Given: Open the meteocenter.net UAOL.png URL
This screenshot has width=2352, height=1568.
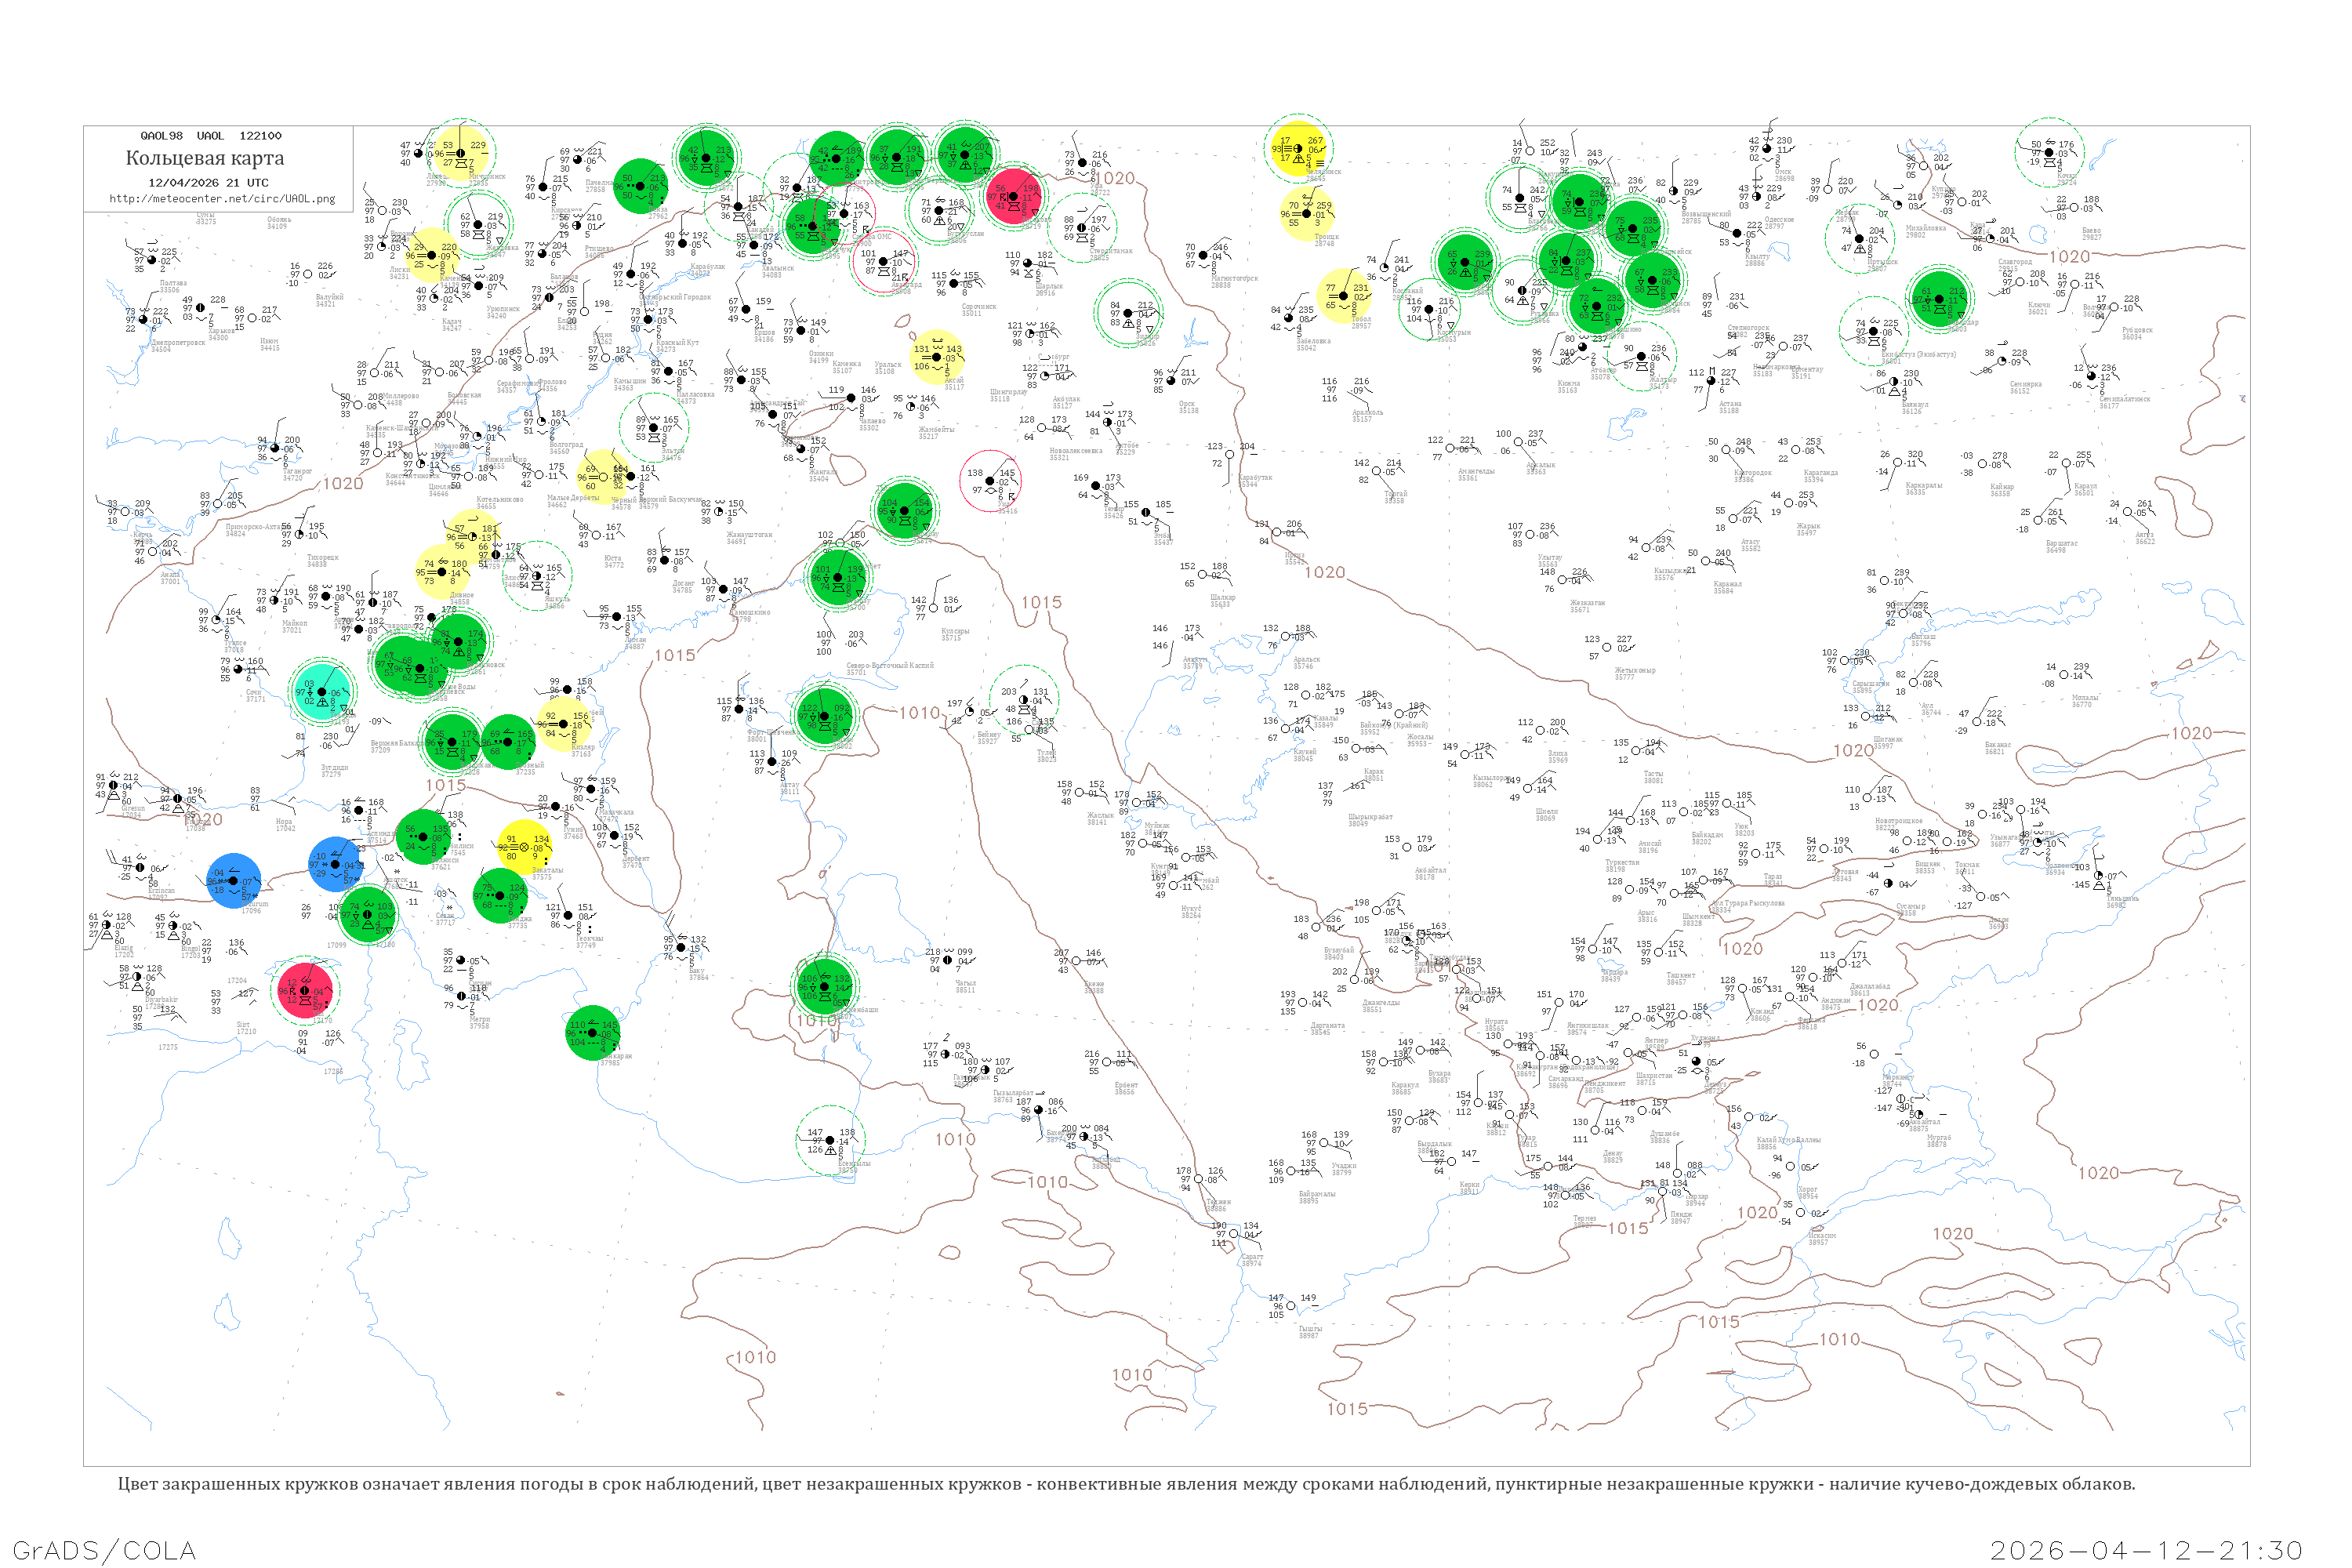Looking at the screenshot, I should [x=222, y=198].
